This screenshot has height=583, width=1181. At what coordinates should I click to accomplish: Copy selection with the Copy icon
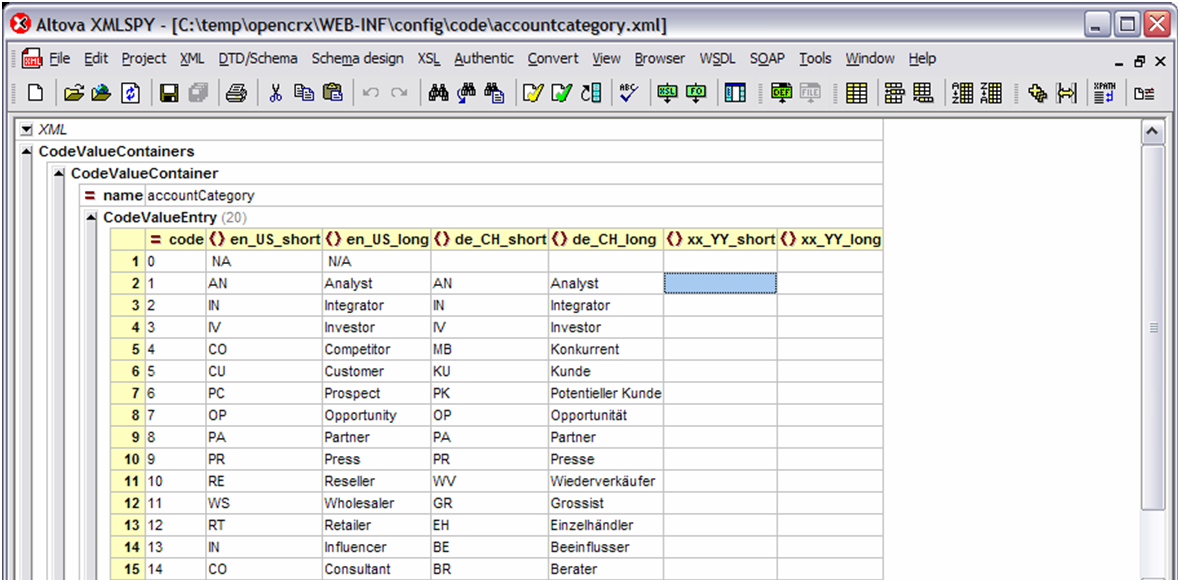pyautogui.click(x=304, y=93)
